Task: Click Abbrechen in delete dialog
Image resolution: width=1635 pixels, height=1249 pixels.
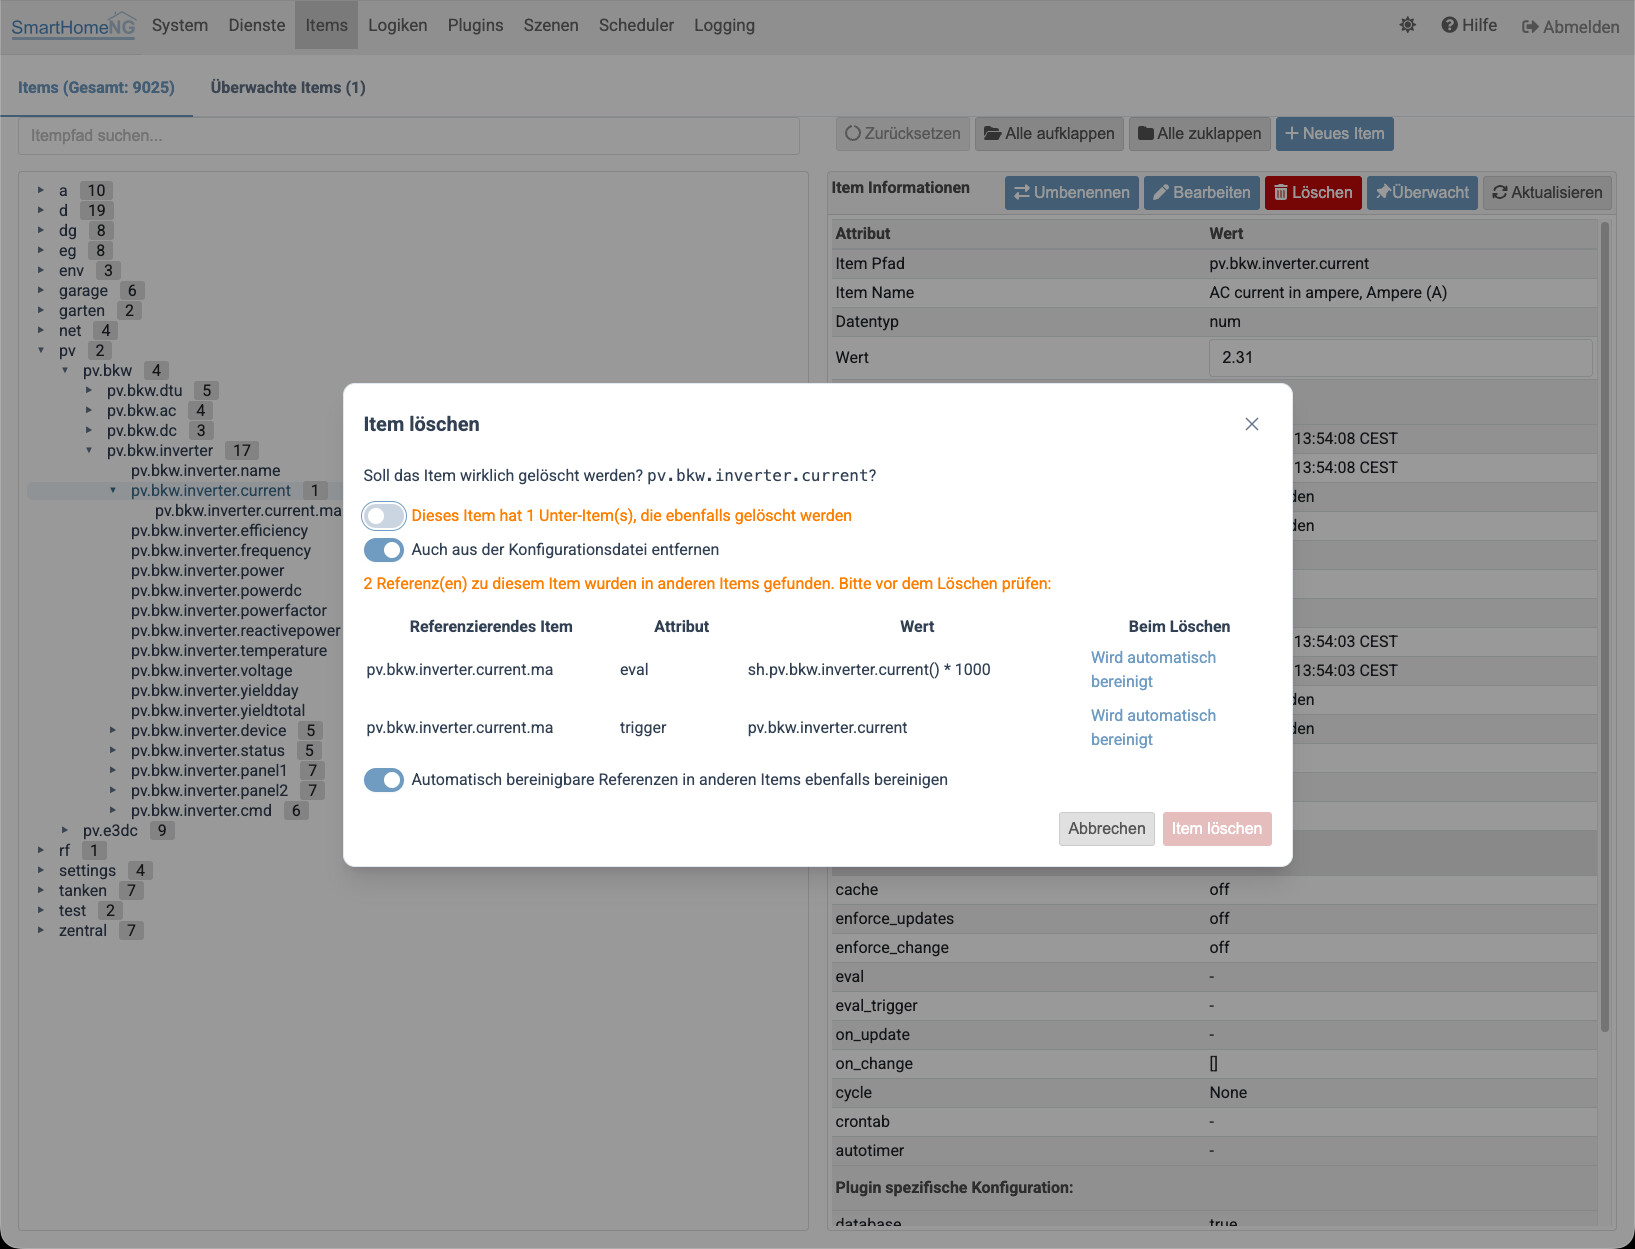Action: coord(1107,828)
